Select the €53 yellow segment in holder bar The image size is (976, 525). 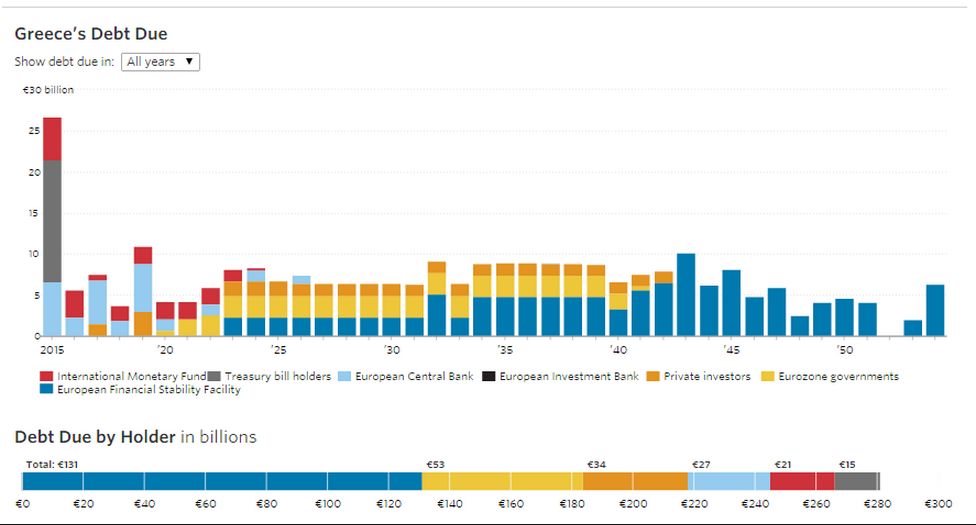pos(502,480)
